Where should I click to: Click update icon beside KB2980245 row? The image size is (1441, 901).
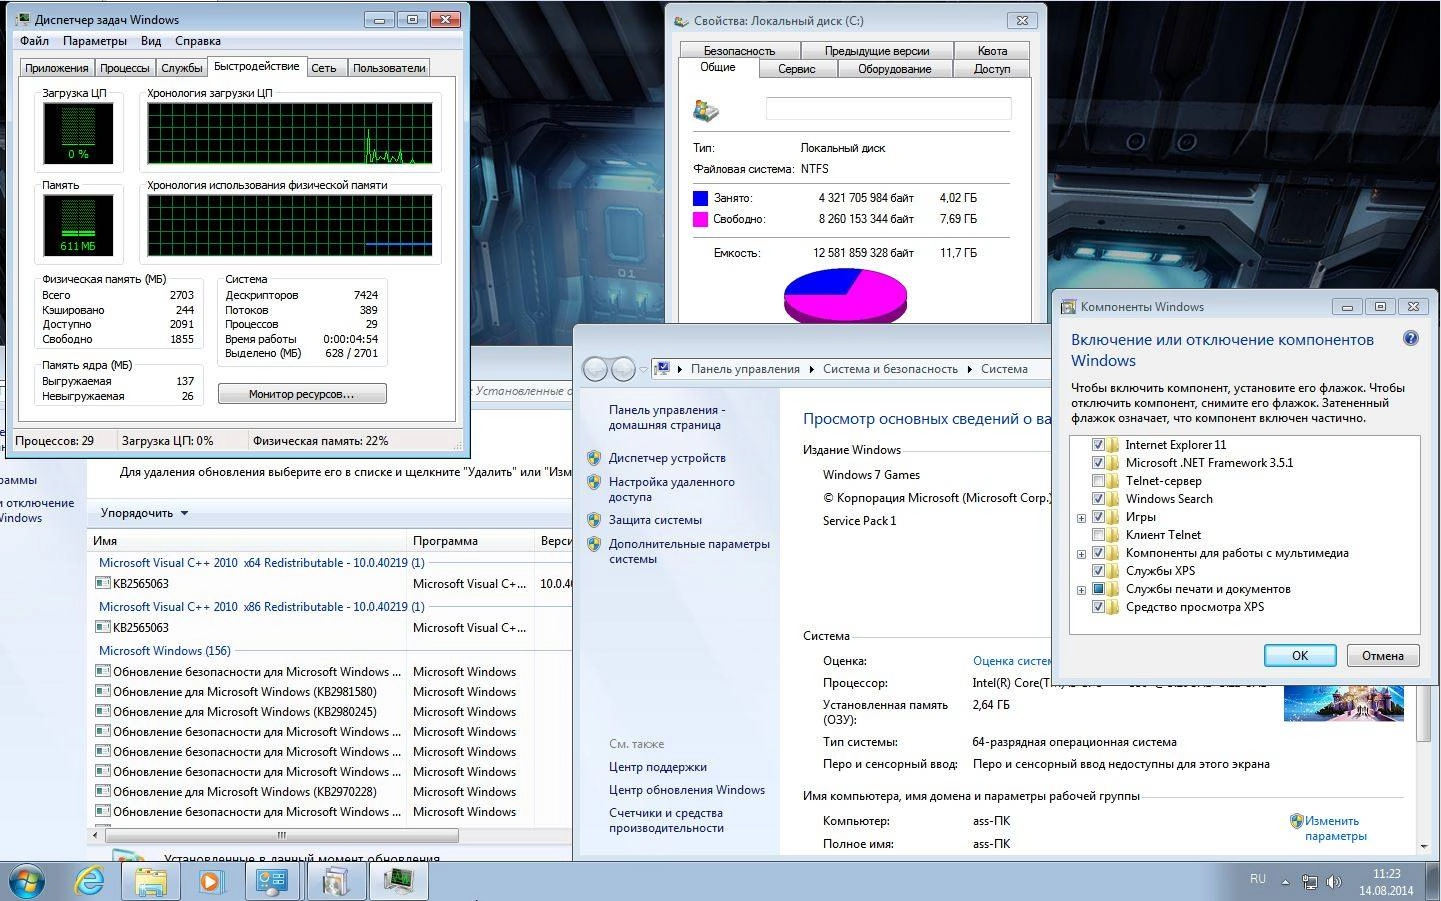[102, 711]
